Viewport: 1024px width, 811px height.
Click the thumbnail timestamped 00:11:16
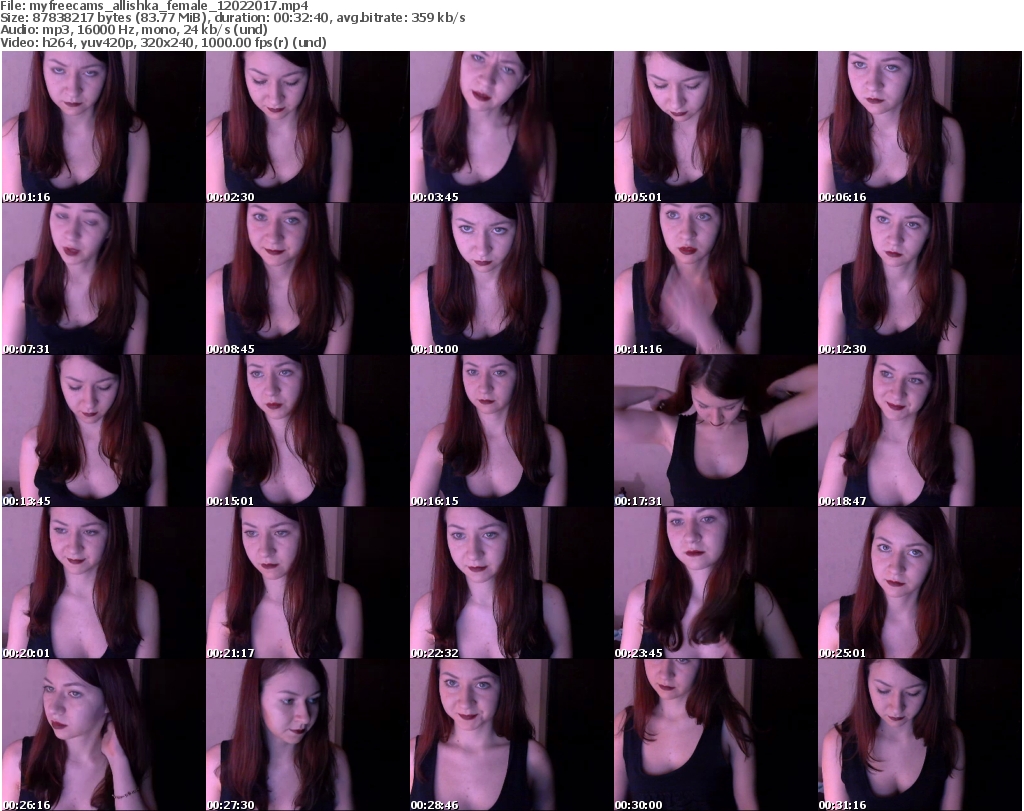coord(715,279)
